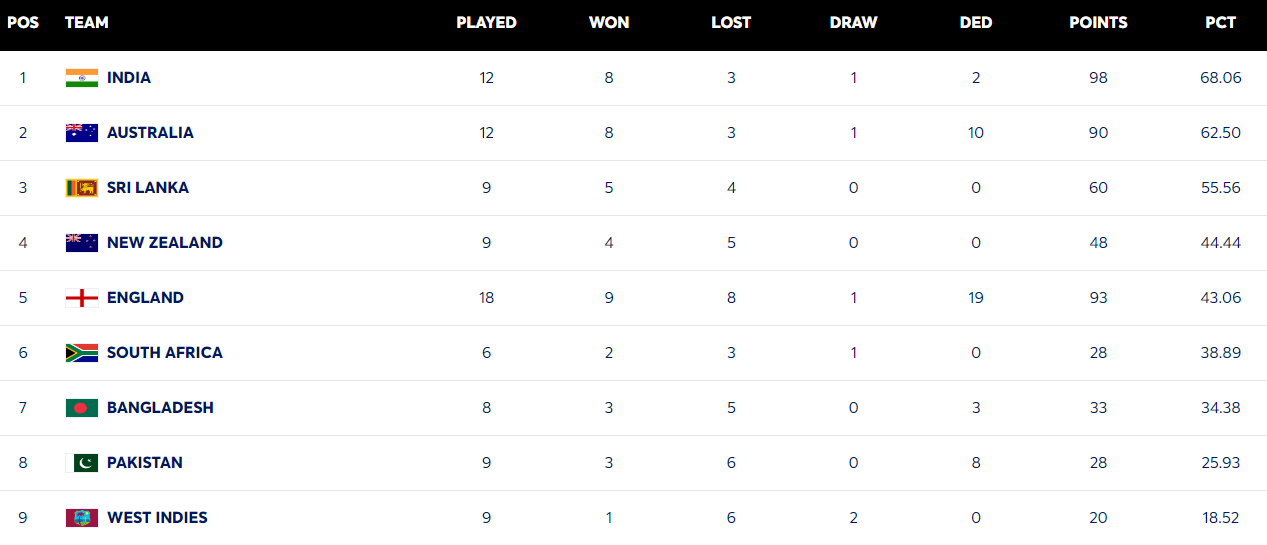Click the Pakistan flag icon
The height and width of the screenshot is (545, 1267).
(x=82, y=463)
